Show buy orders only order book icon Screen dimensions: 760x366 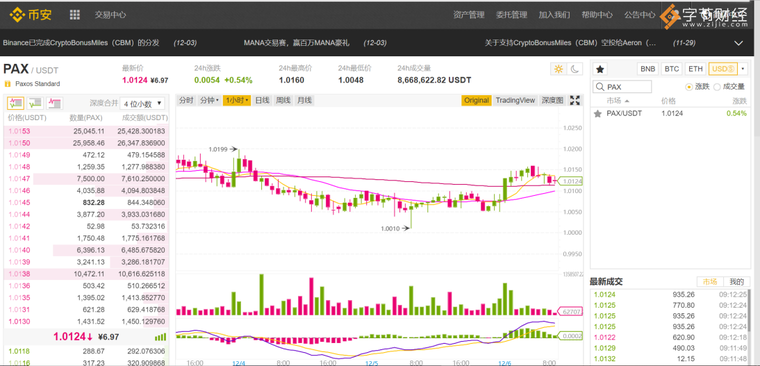click(x=35, y=103)
